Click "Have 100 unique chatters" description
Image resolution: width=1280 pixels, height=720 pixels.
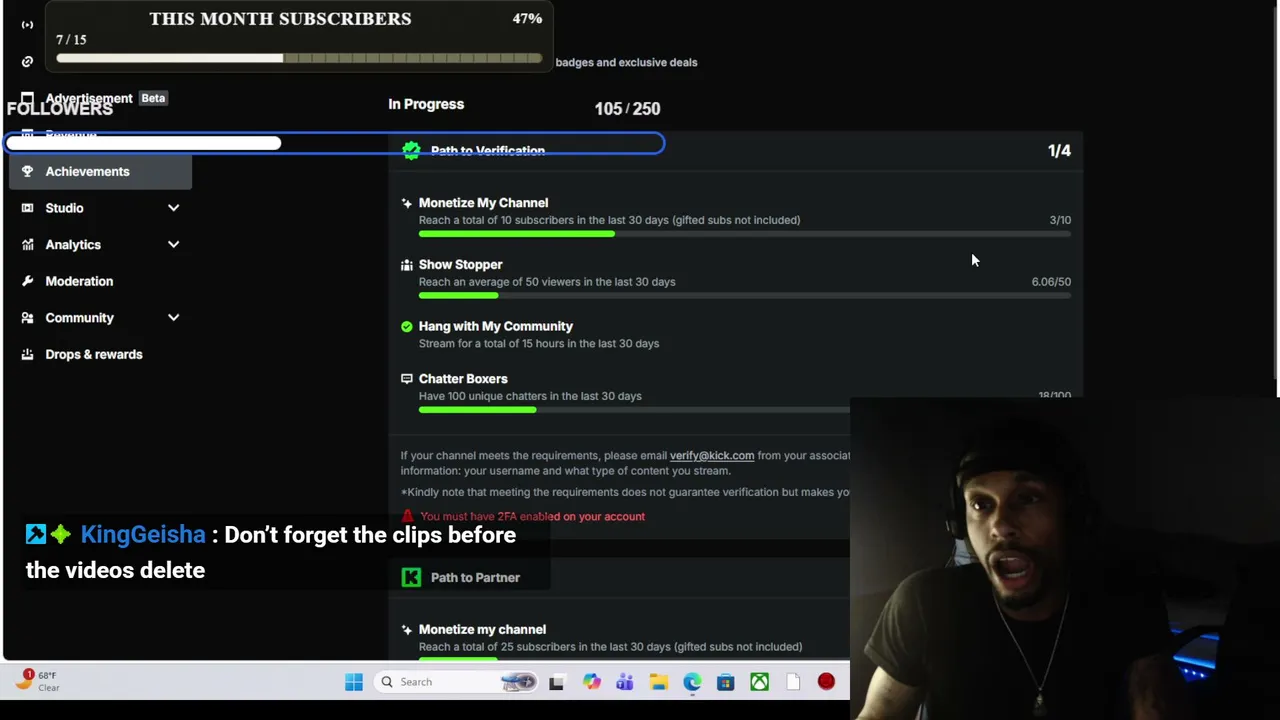(x=530, y=396)
